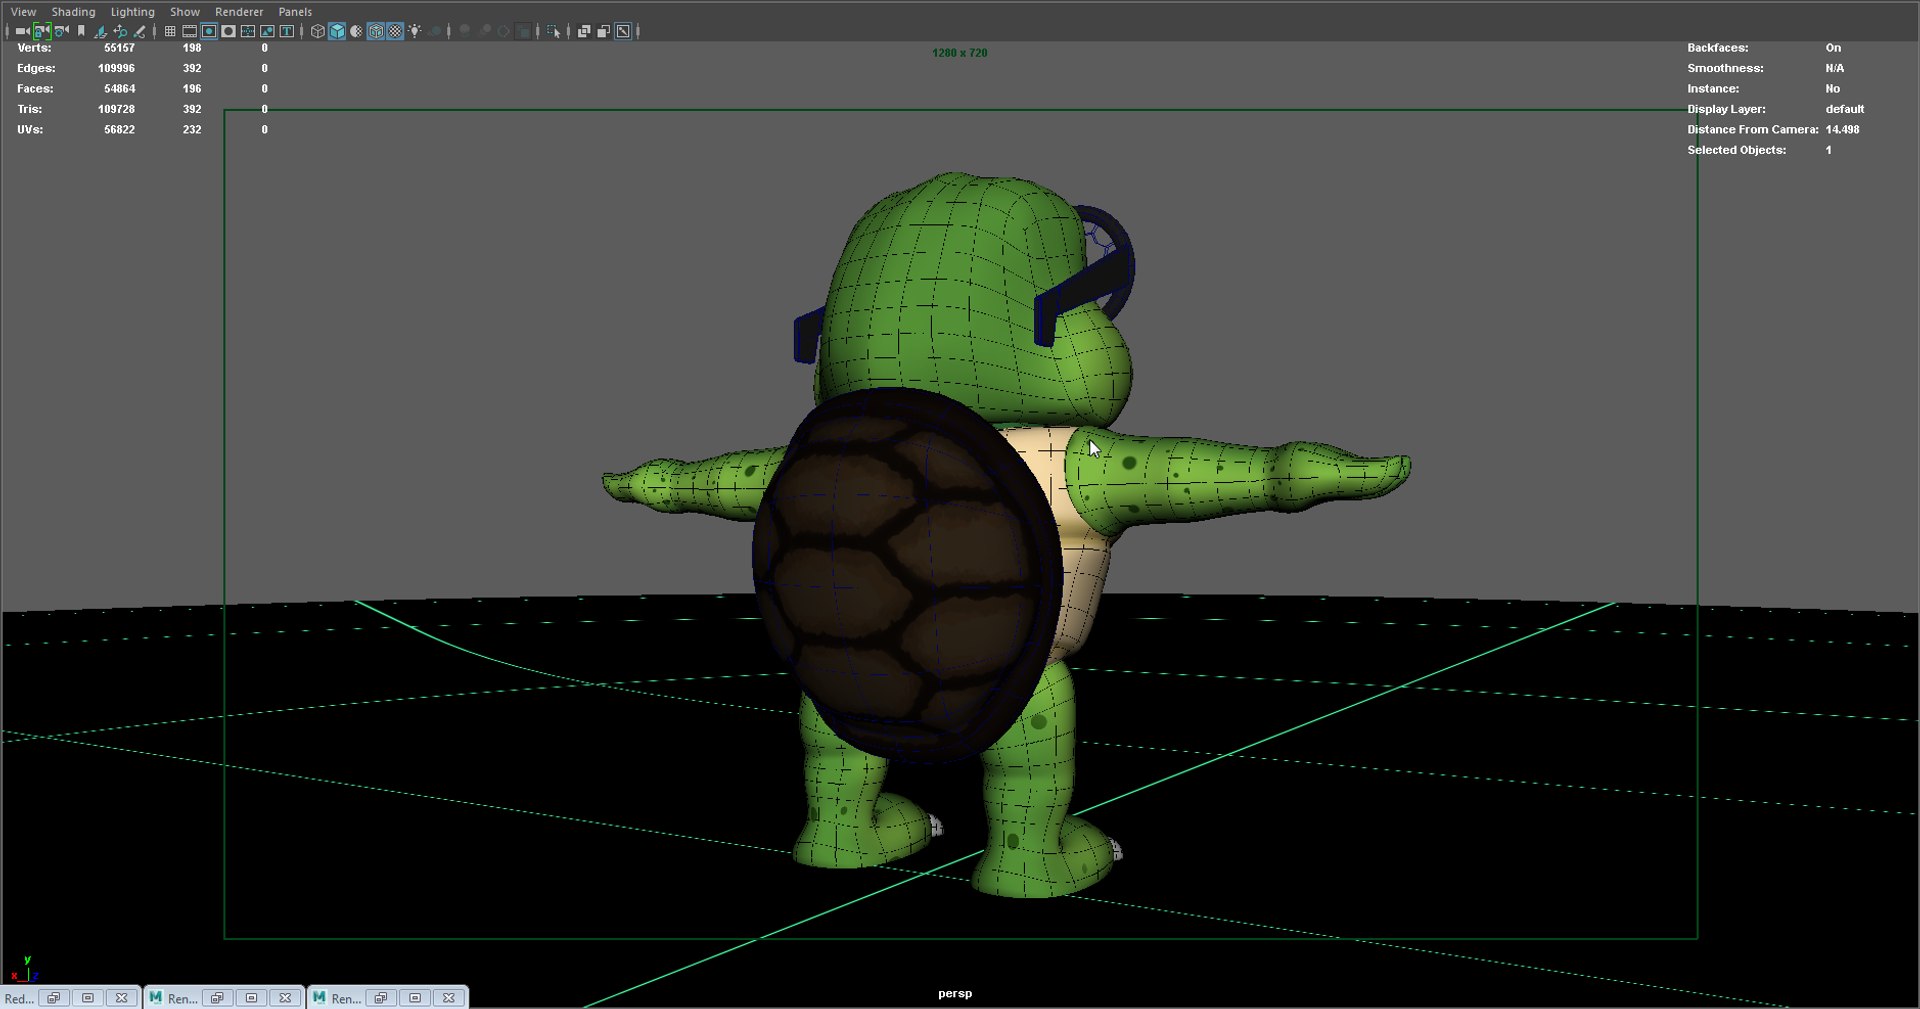Image resolution: width=1920 pixels, height=1009 pixels.
Task: Click the 'Selected Objects:' HUD label
Action: click(1737, 150)
